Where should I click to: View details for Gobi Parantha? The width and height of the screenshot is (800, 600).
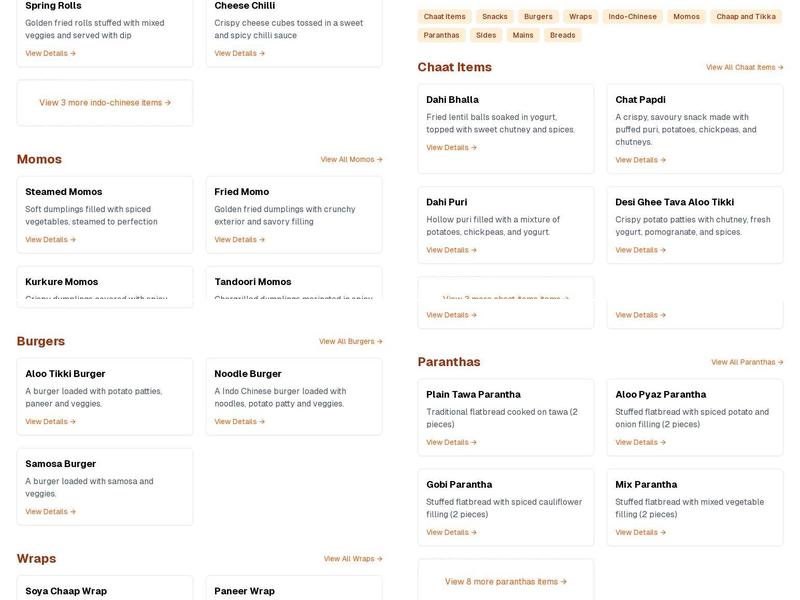pos(451,533)
